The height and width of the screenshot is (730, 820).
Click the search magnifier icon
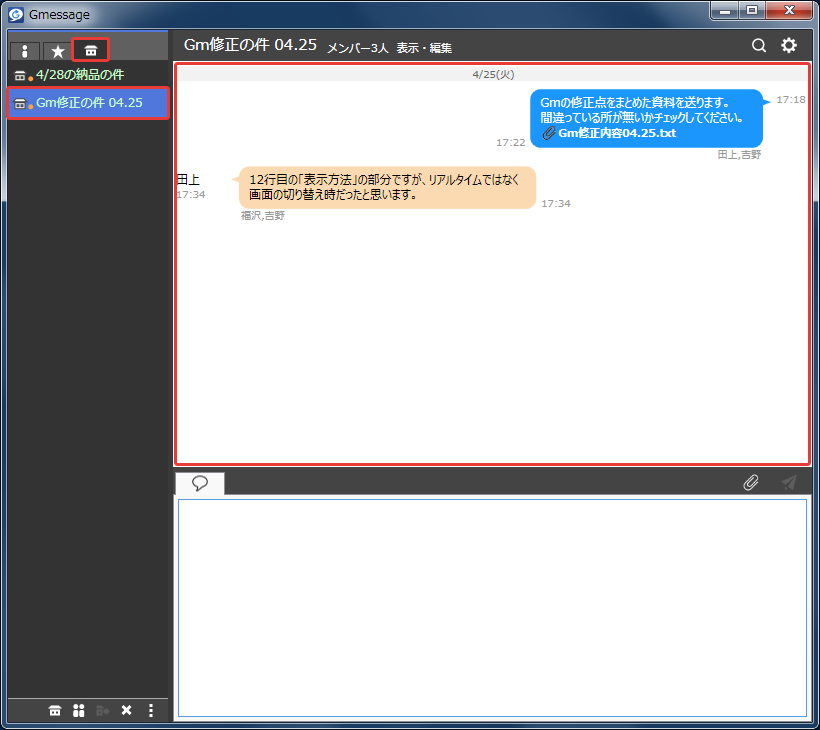tap(759, 45)
